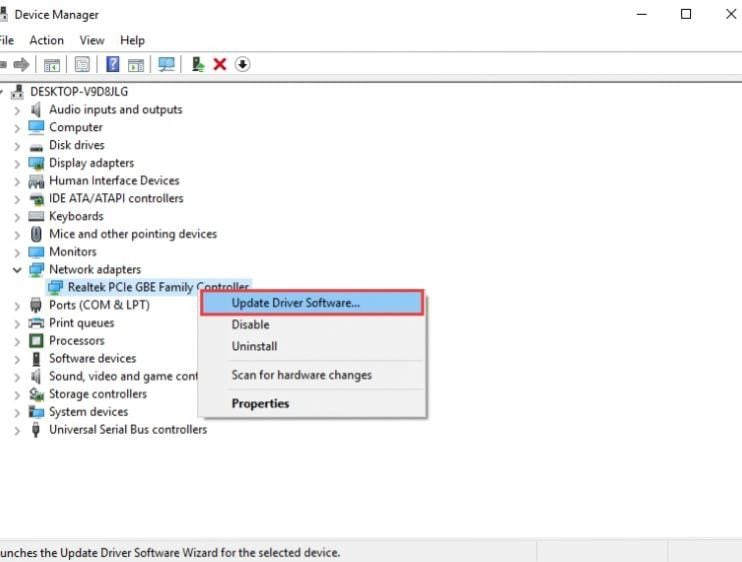This screenshot has width=742, height=562.
Task: Click the down-arrow disable device toolbar icon
Action: click(242, 64)
